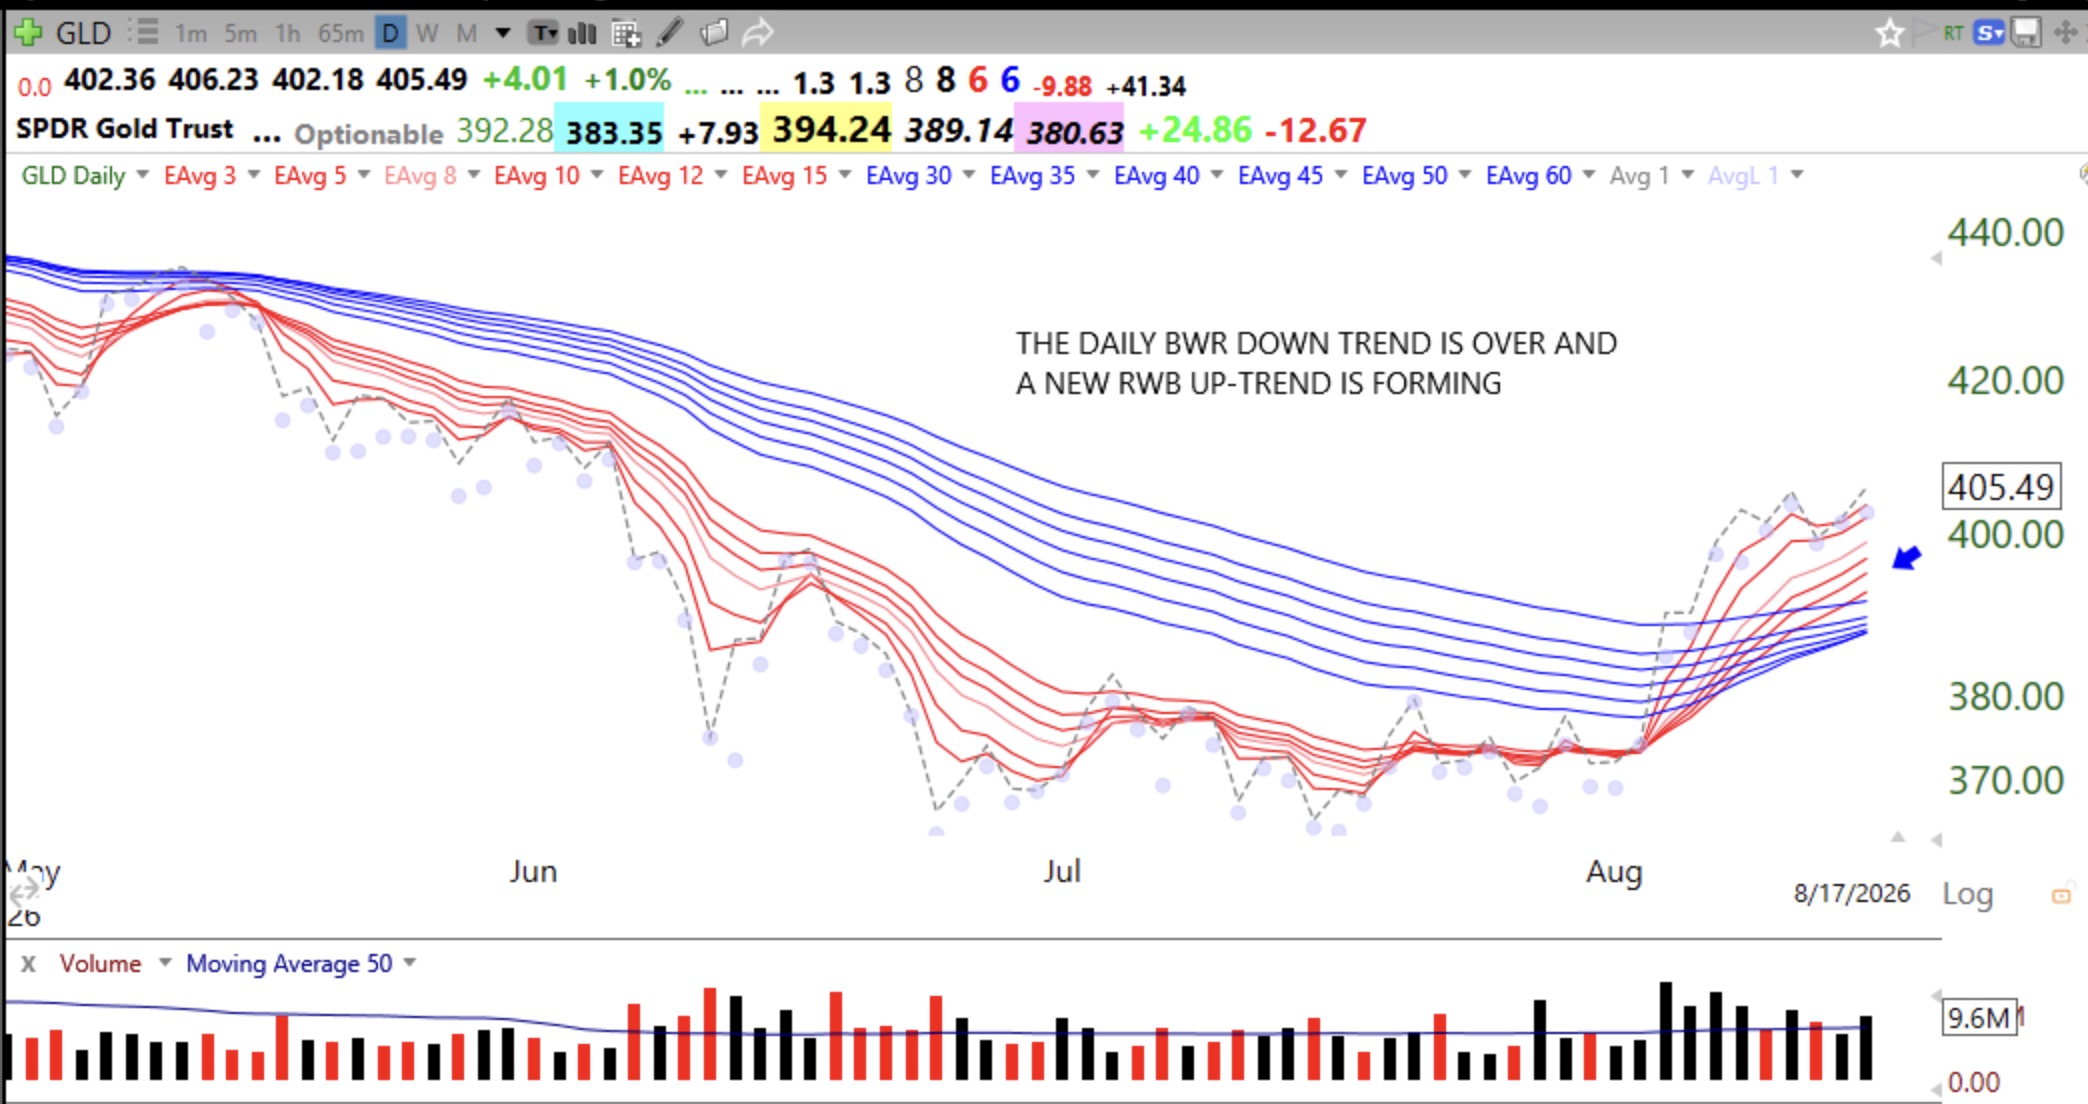Click the trend annotation text note
Image resolution: width=2088 pixels, height=1104 pixels.
[1316, 364]
